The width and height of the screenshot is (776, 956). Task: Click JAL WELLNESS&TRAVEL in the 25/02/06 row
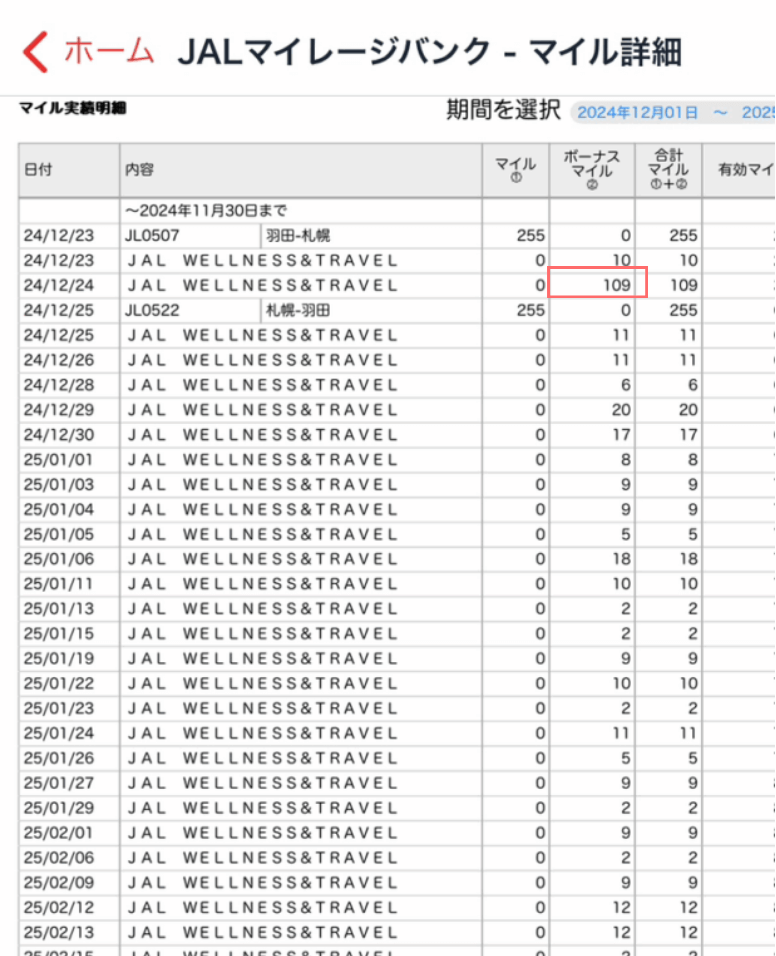pos(263,858)
